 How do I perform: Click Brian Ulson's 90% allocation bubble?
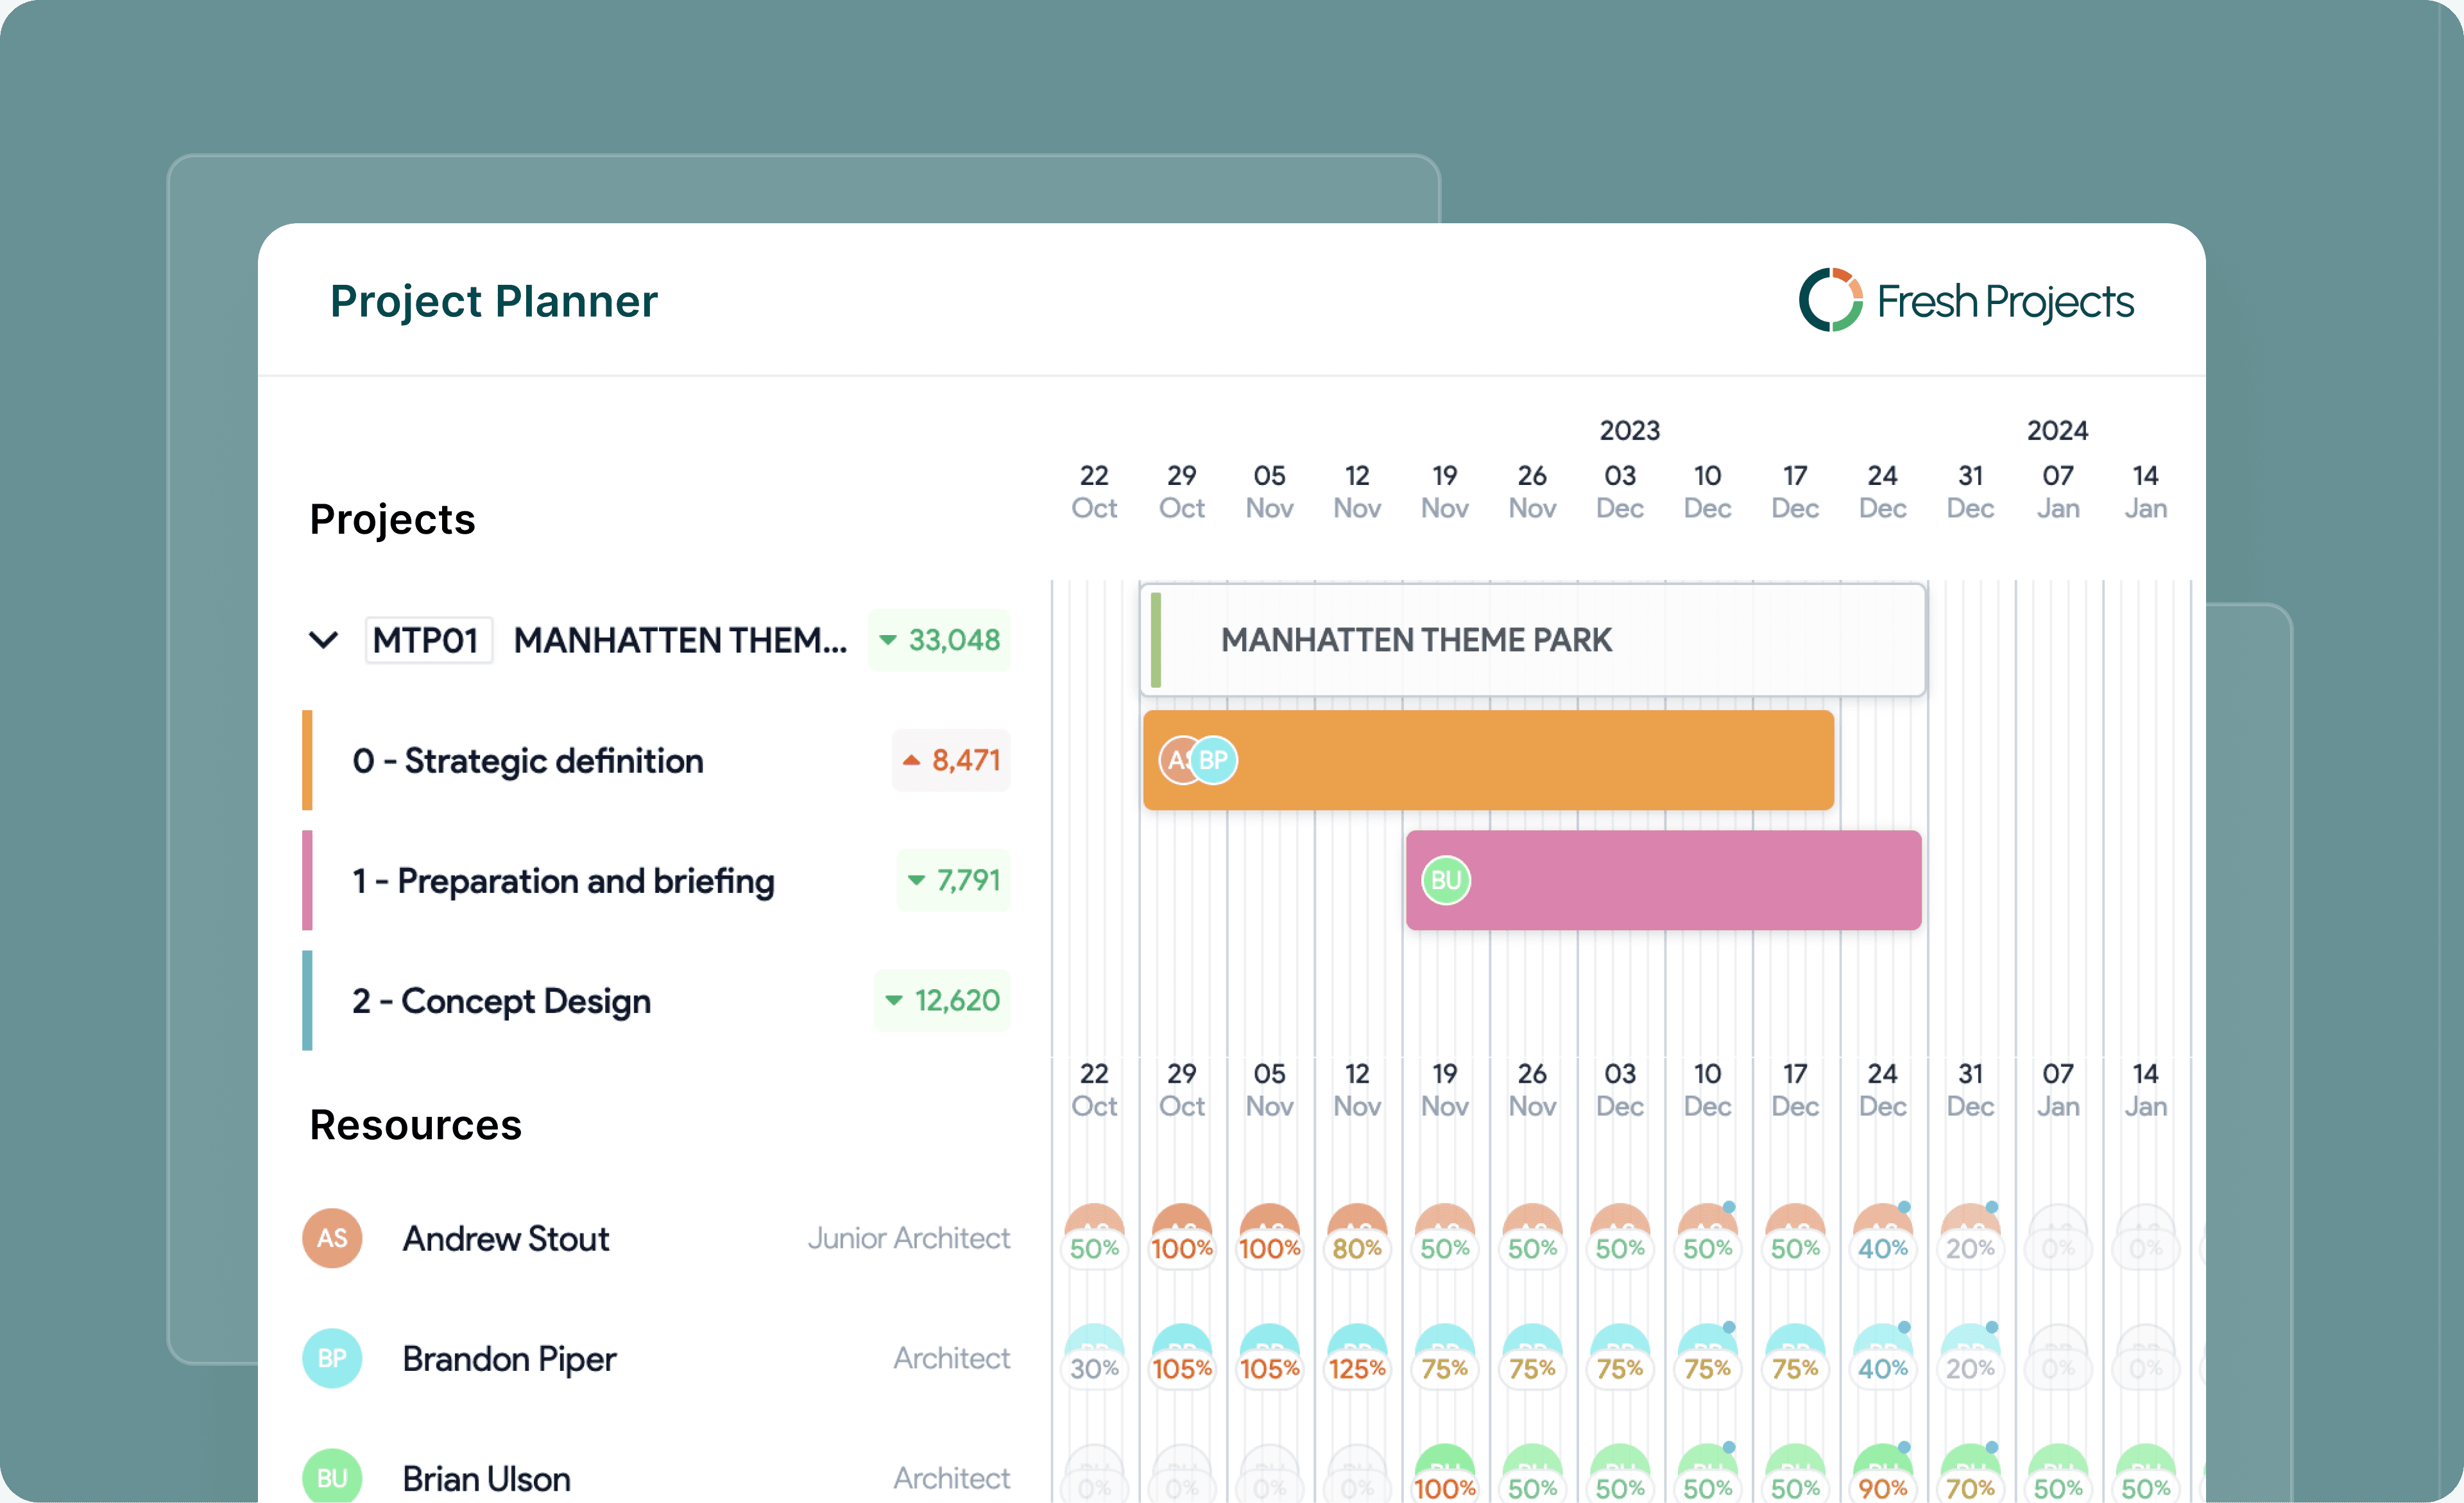[1882, 1486]
